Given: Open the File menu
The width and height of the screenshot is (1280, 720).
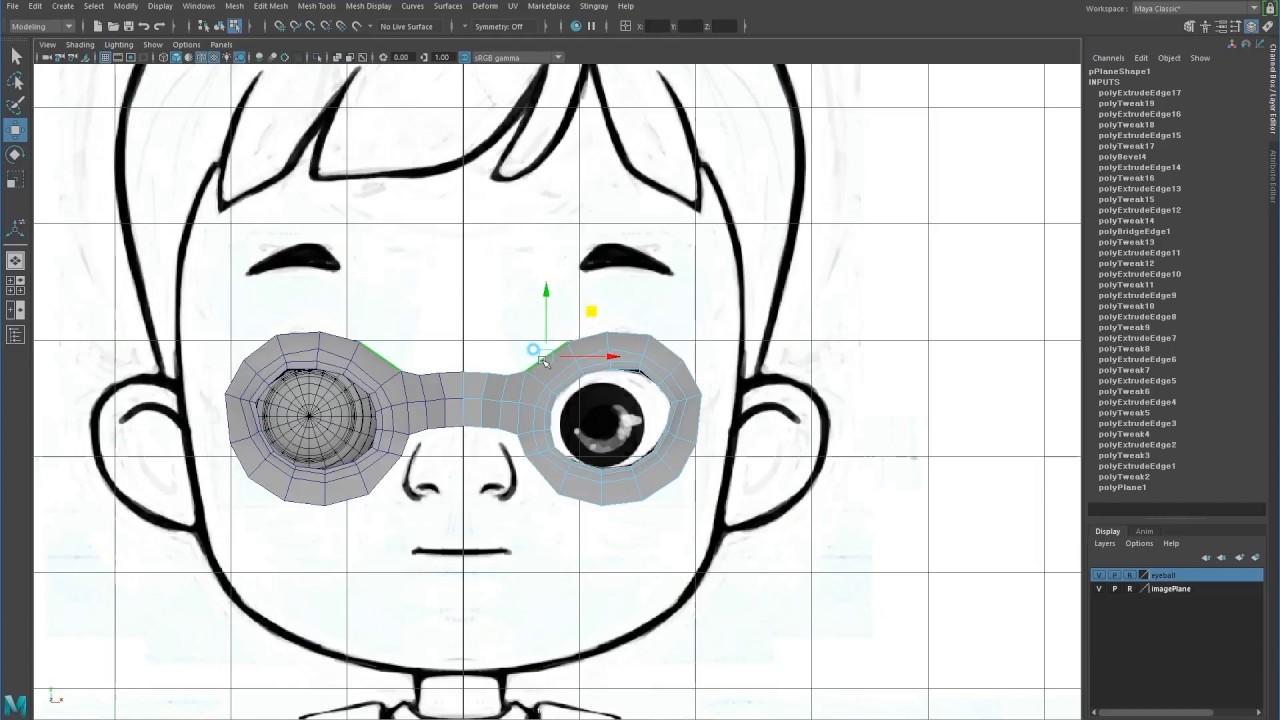Looking at the screenshot, I should click(x=12, y=6).
